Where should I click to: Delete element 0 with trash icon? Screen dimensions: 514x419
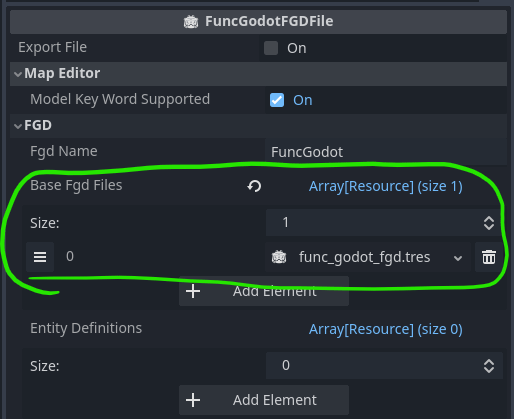click(489, 257)
